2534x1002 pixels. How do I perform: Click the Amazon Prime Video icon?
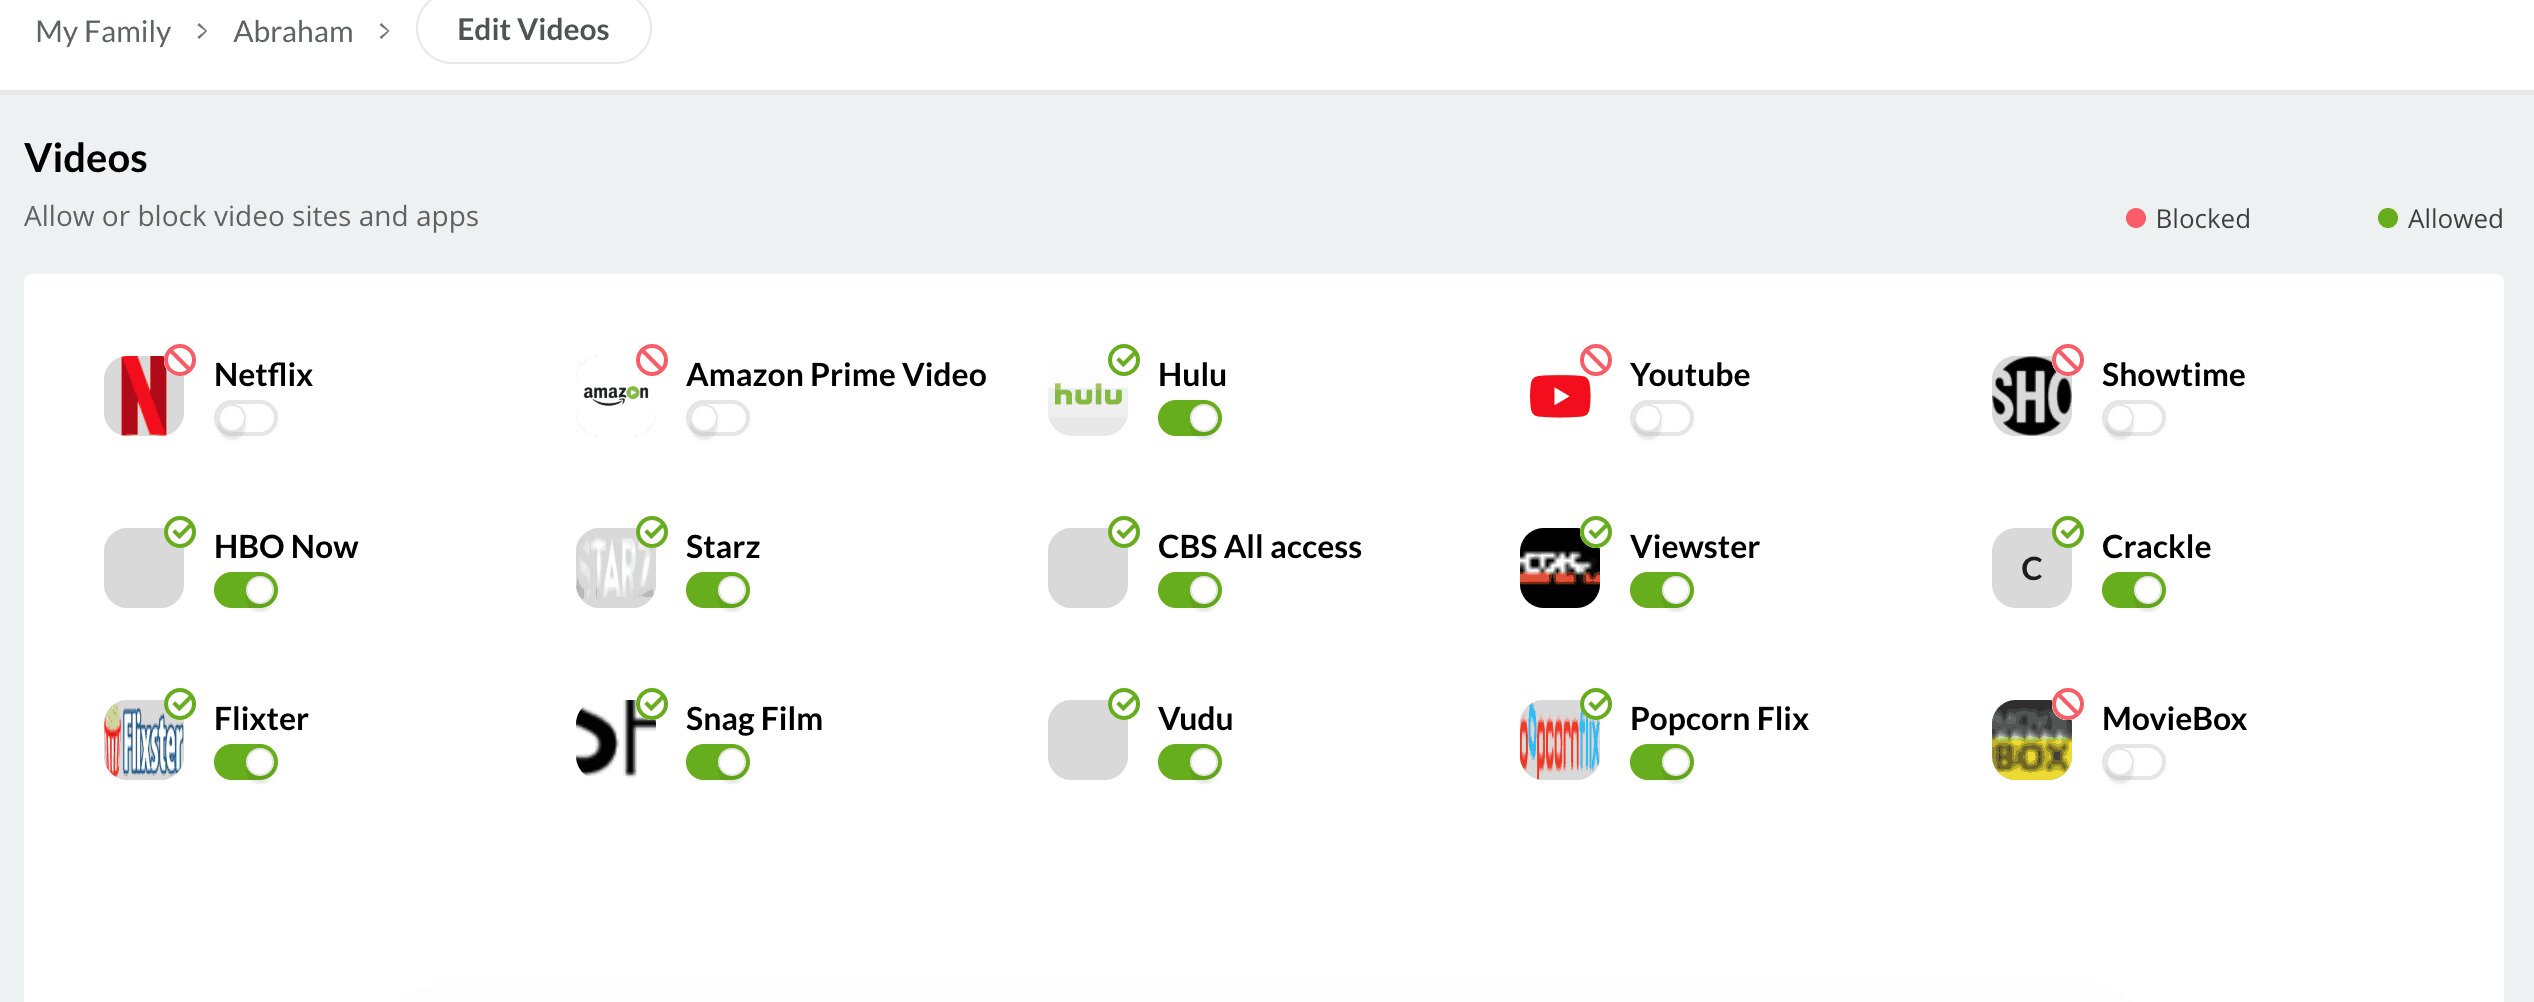coord(615,396)
